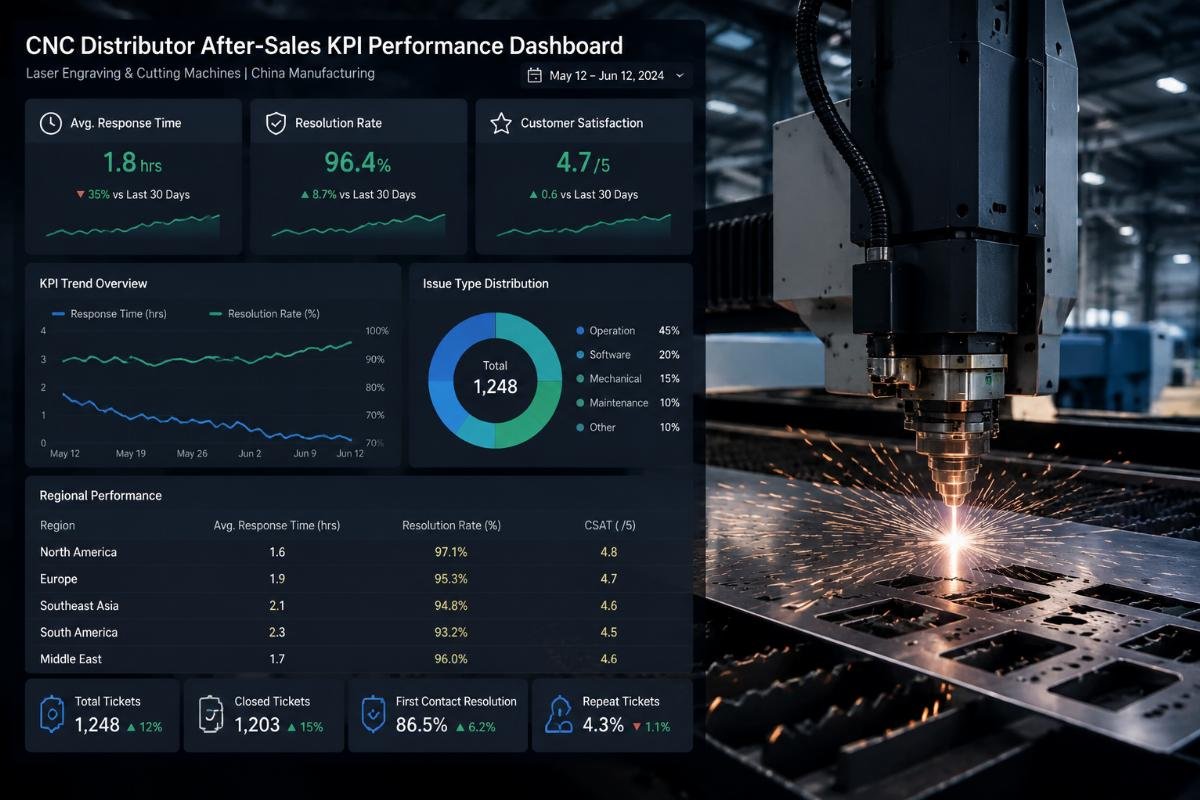This screenshot has width=1200, height=800.
Task: Click the green up arrow beside 0.6
Action: (533, 195)
